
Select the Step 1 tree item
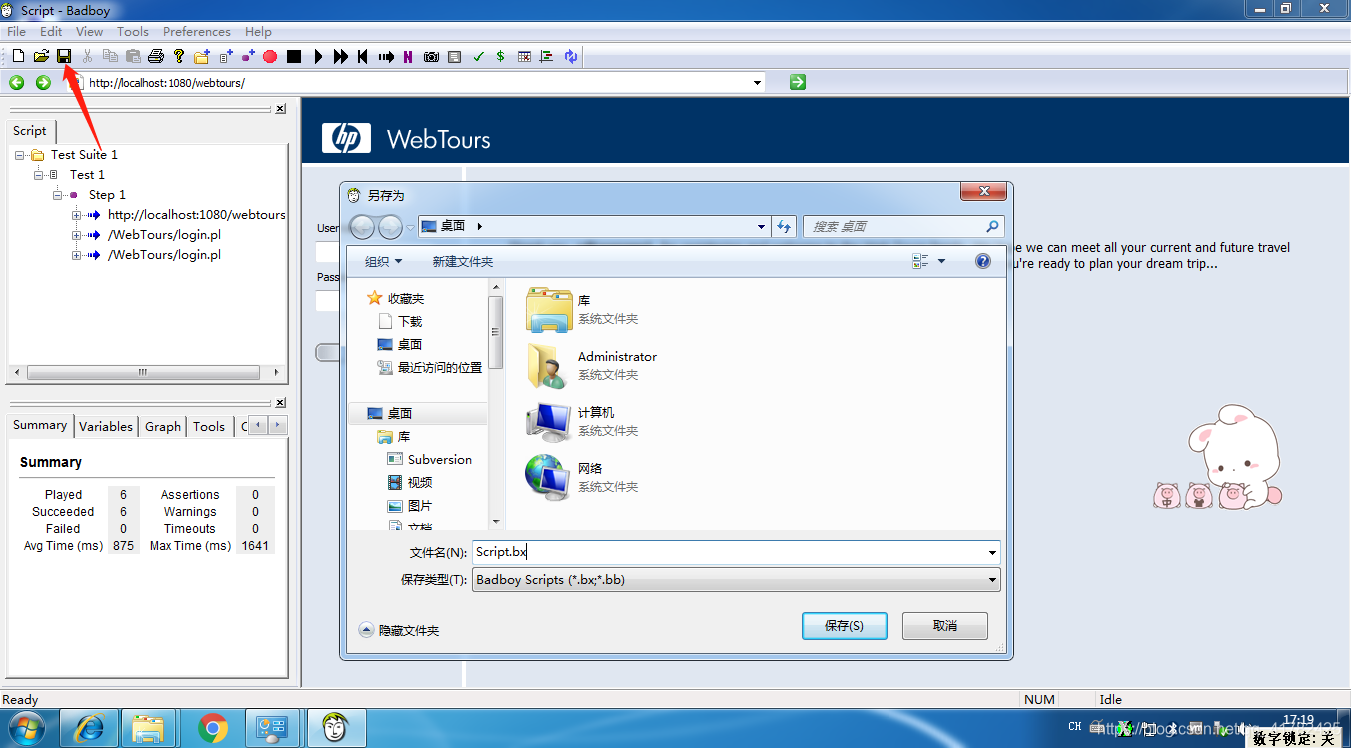(x=107, y=195)
